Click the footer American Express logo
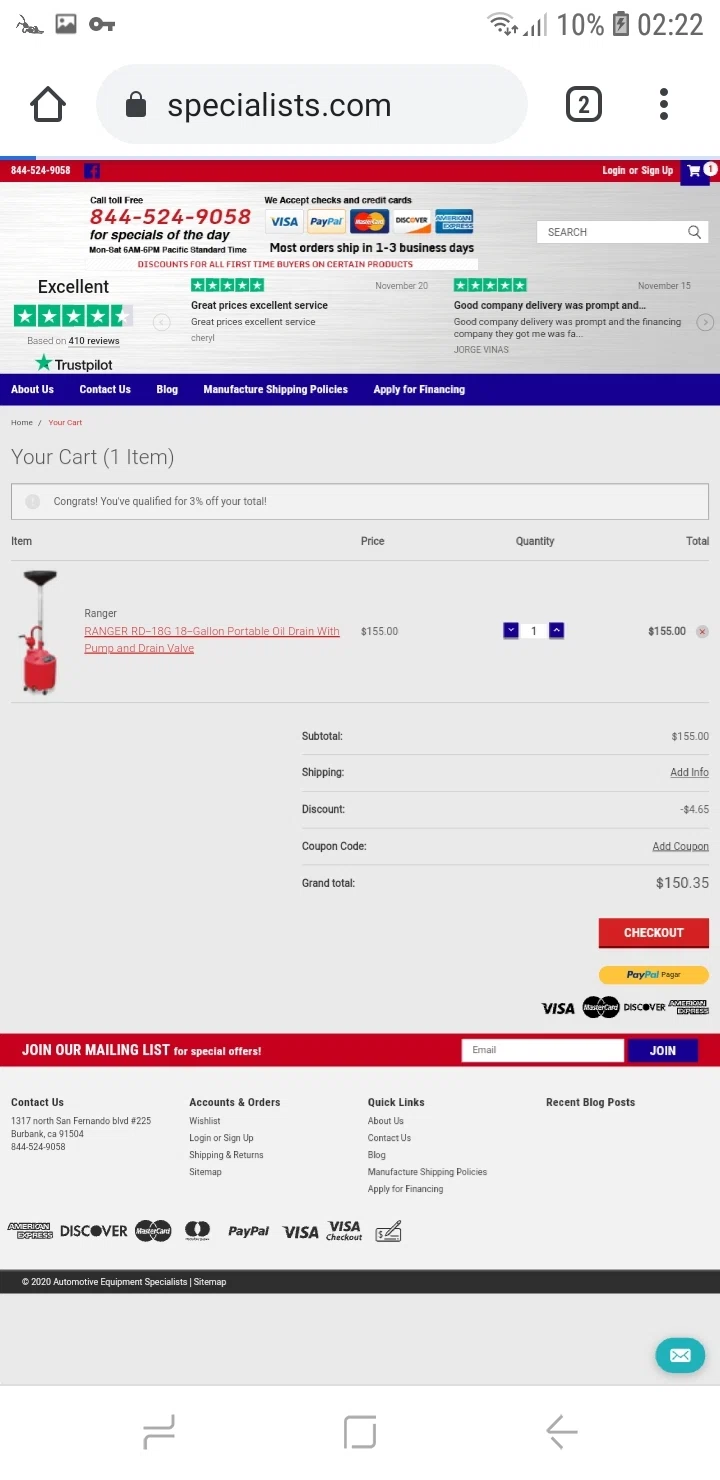 30,1231
